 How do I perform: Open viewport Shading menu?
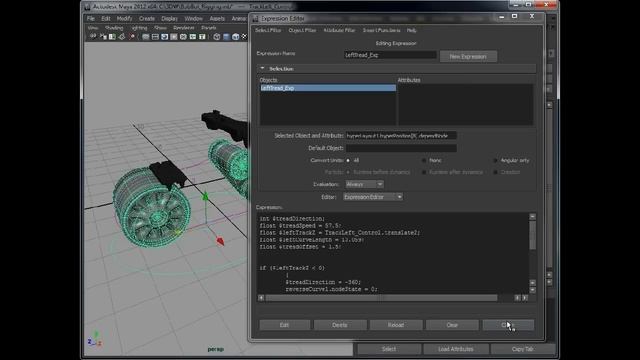(x=114, y=28)
